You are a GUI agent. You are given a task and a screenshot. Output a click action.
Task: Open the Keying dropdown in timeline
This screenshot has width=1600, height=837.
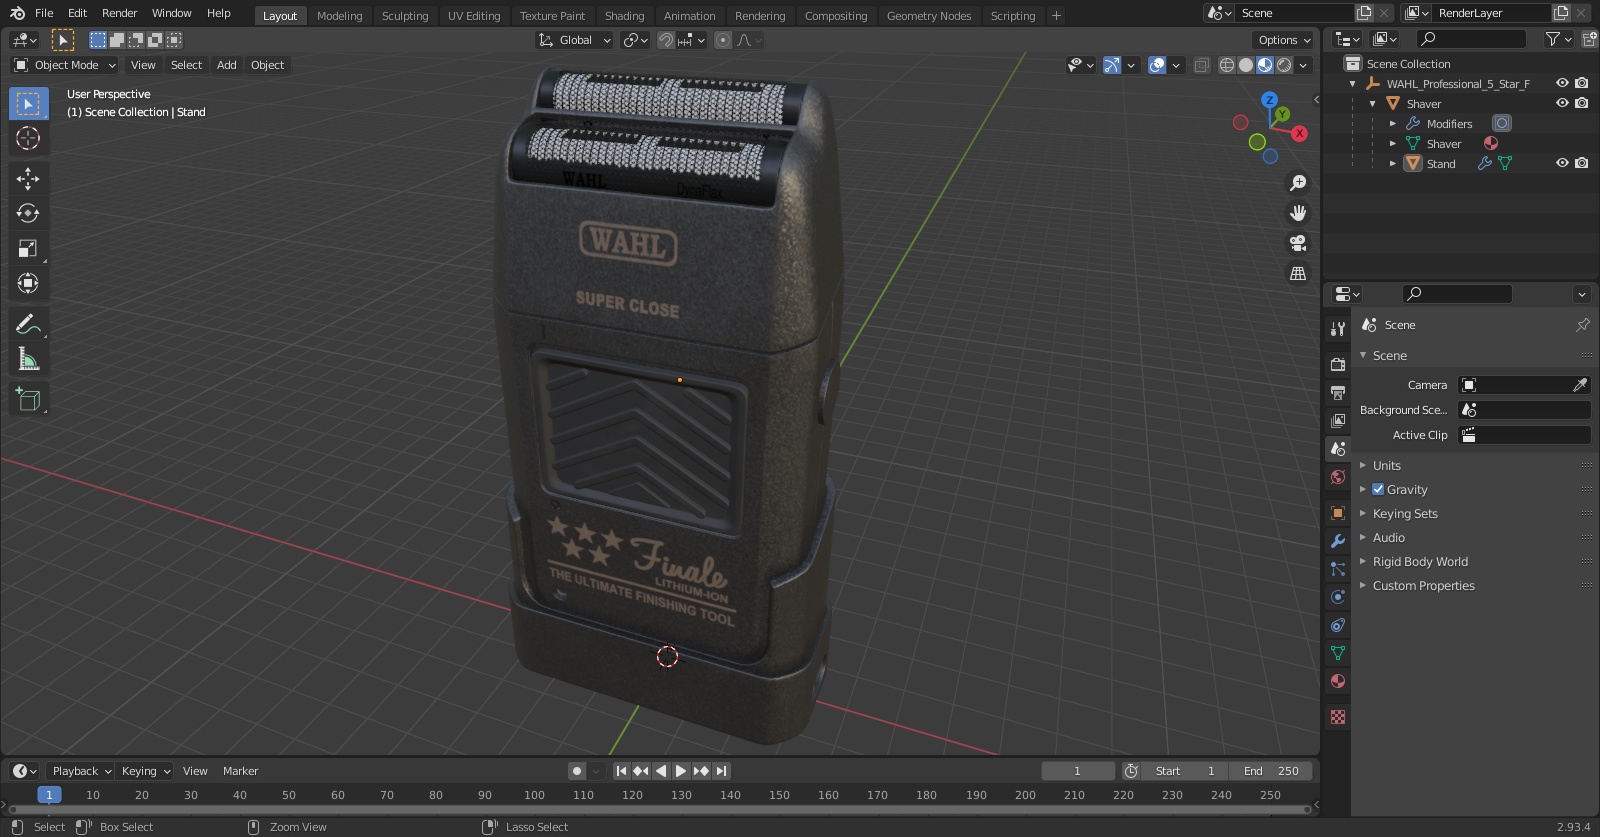(x=145, y=771)
